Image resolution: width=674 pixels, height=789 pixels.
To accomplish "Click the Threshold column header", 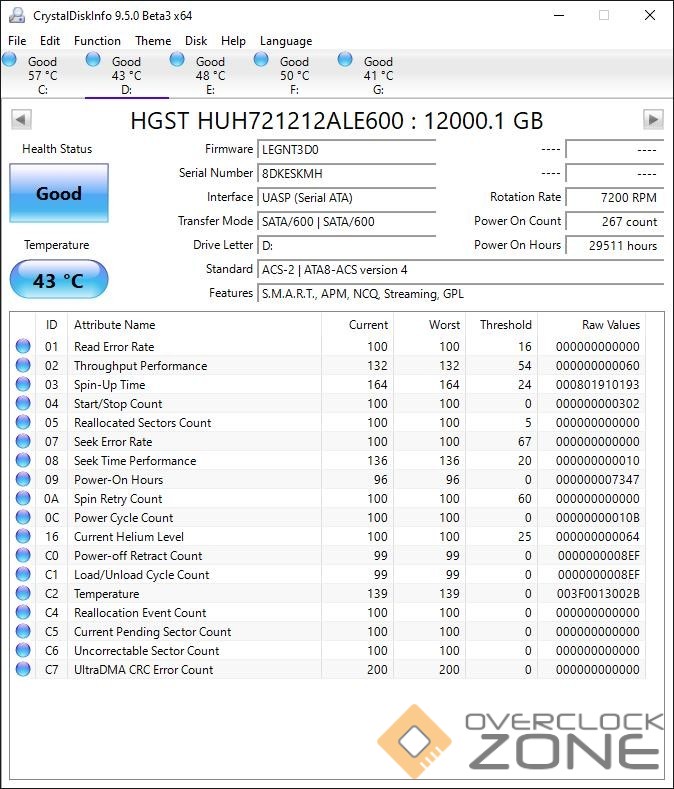I will (501, 325).
